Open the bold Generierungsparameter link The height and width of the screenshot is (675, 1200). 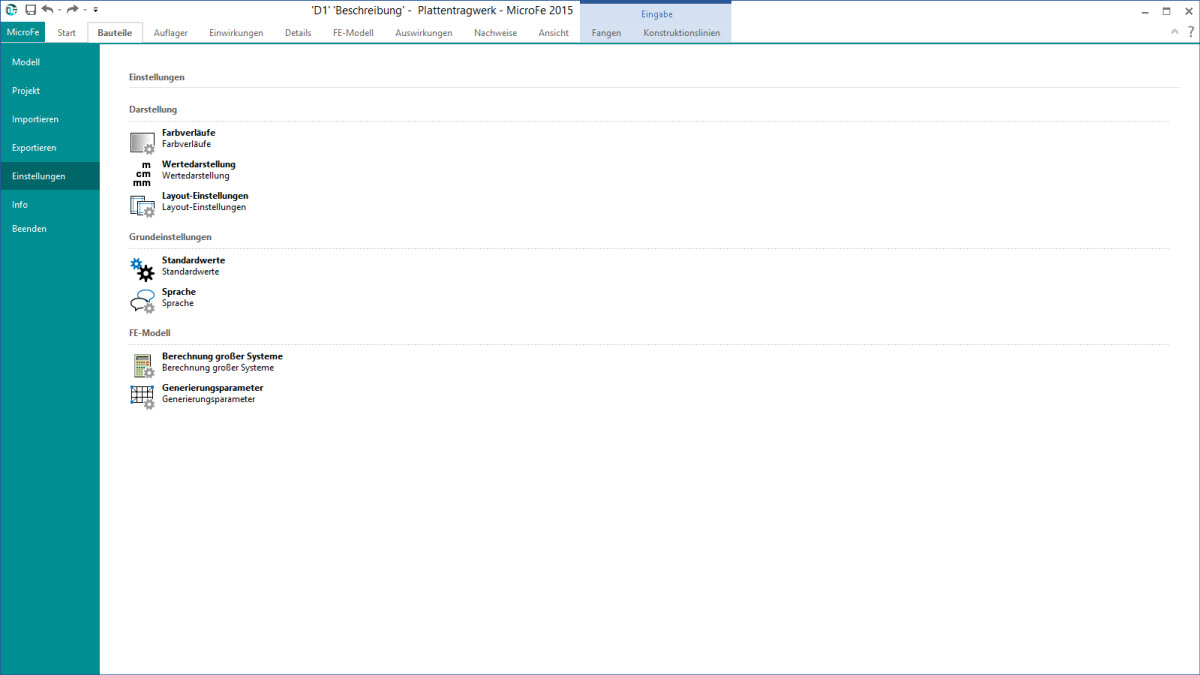coord(213,387)
